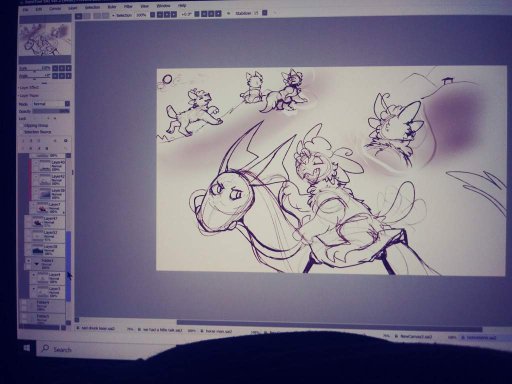Screen dimensions: 512x384
Task: Open the Window menu
Action: click(x=163, y=6)
